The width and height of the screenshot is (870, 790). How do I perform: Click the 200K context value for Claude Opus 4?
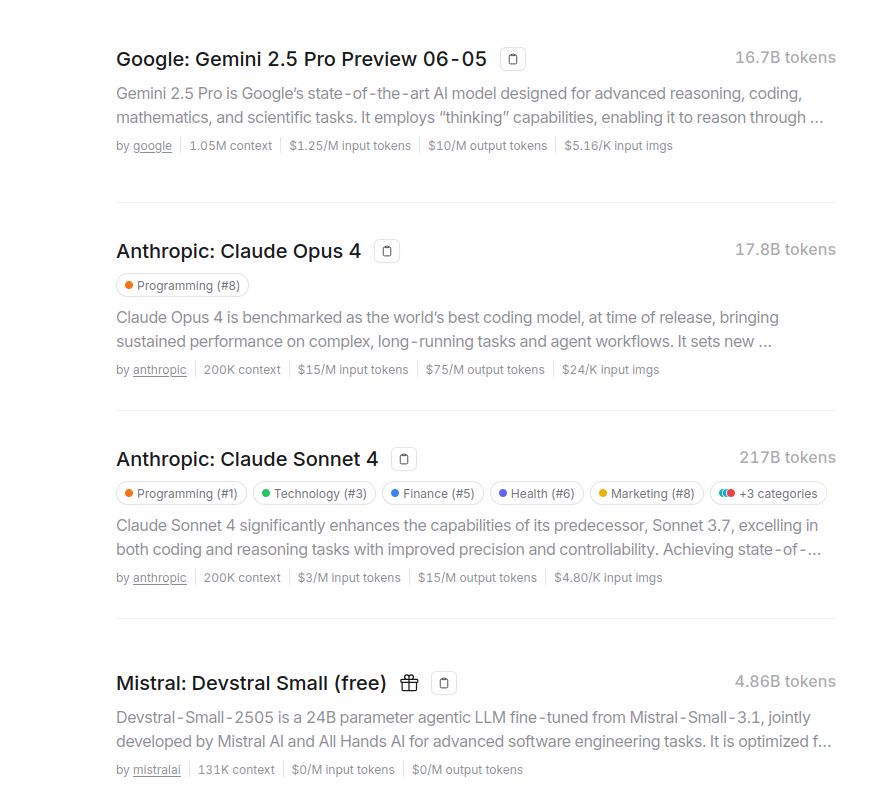click(242, 370)
